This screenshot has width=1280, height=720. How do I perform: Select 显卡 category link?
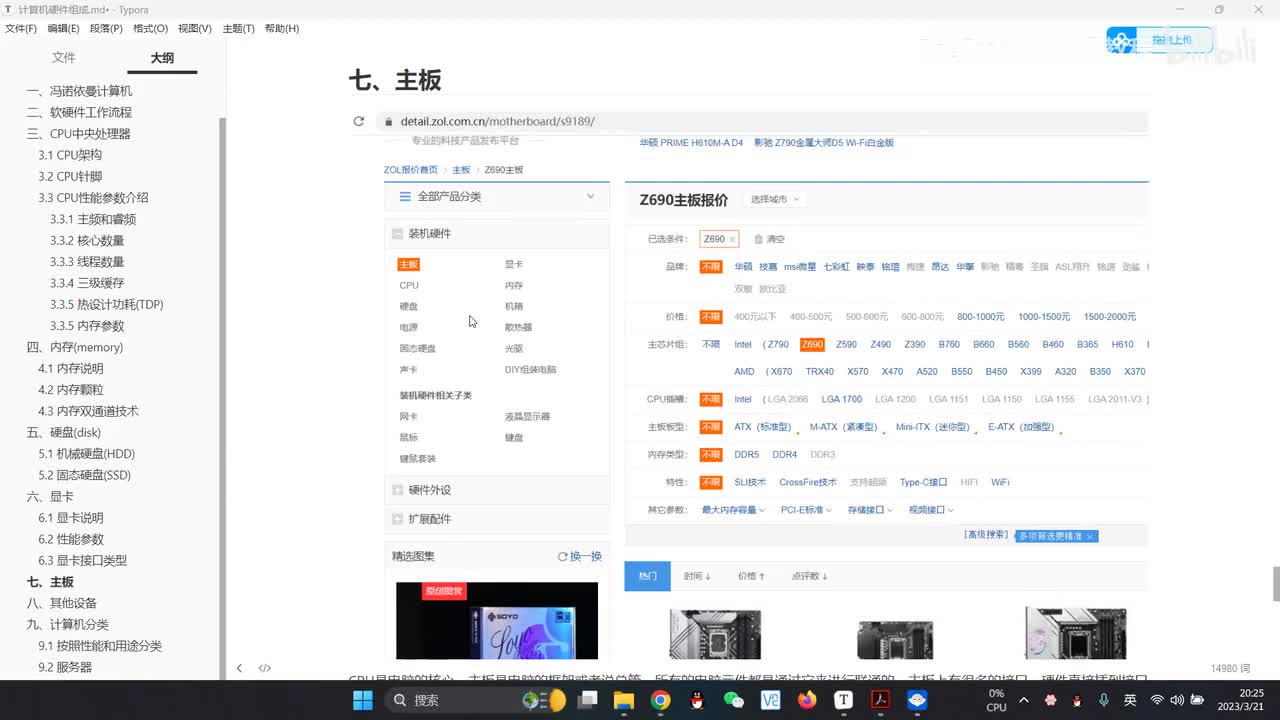[x=514, y=264]
